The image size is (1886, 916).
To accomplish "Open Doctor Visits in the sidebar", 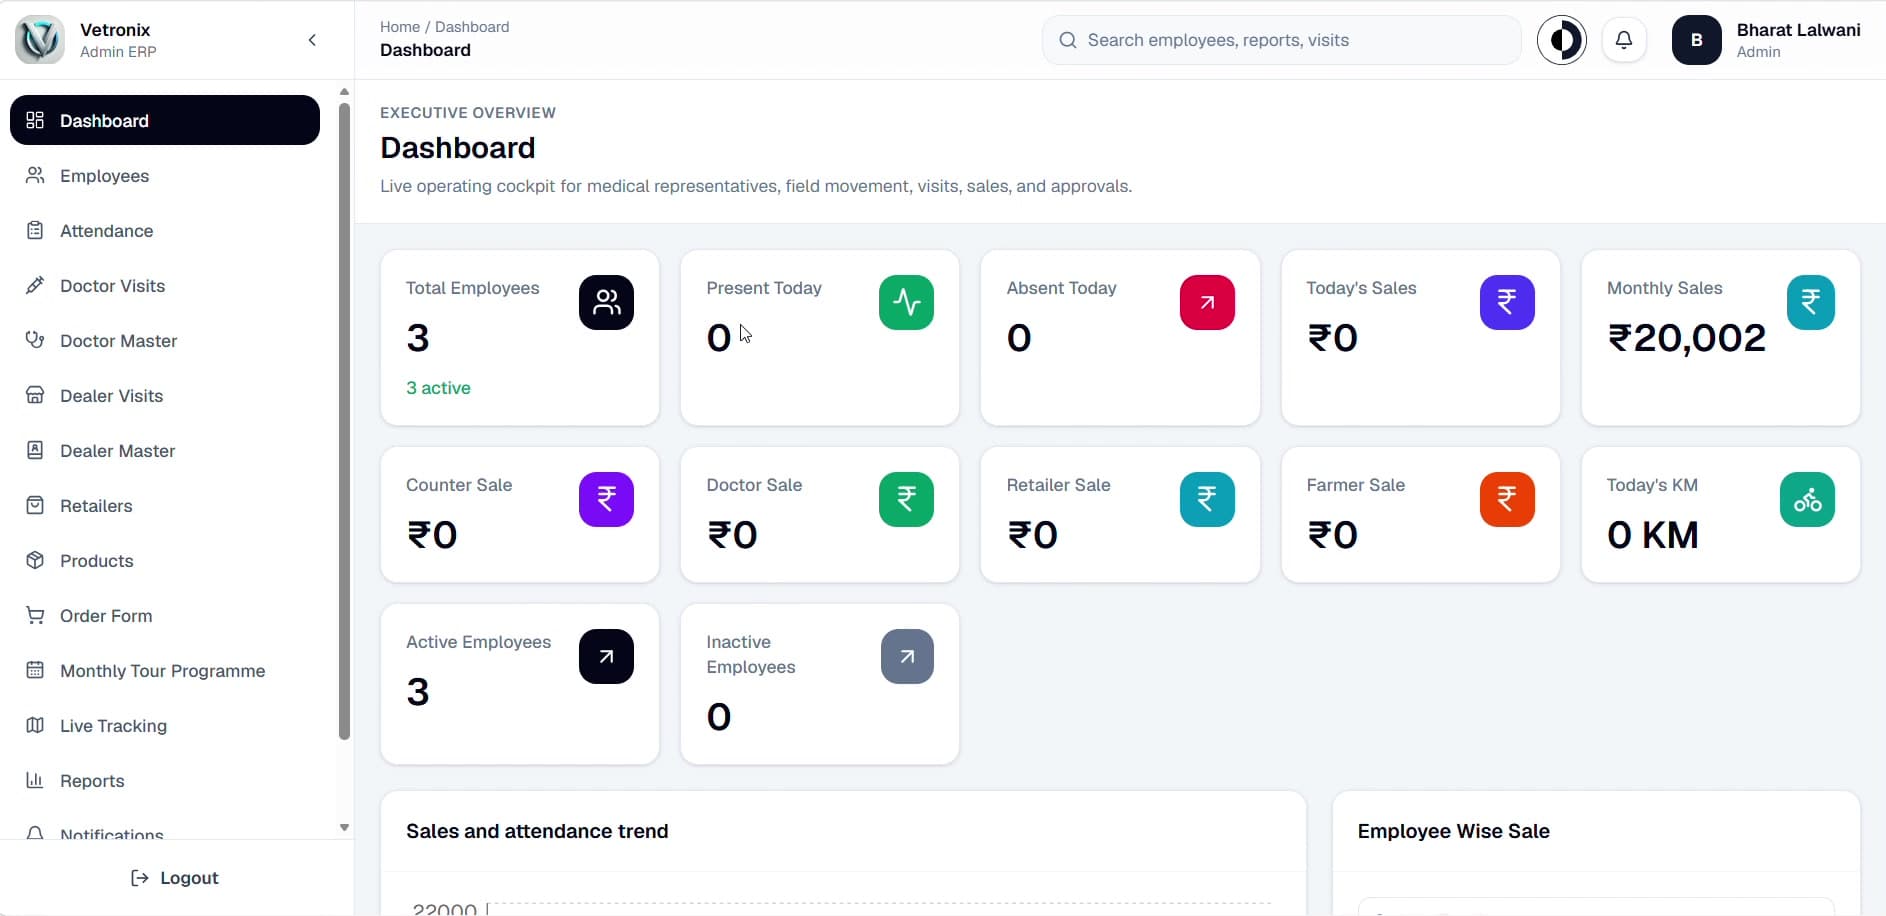I will [165, 285].
